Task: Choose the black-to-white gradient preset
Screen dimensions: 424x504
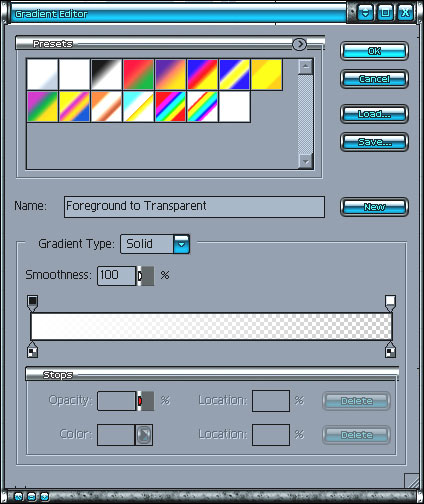Action: pos(106,74)
